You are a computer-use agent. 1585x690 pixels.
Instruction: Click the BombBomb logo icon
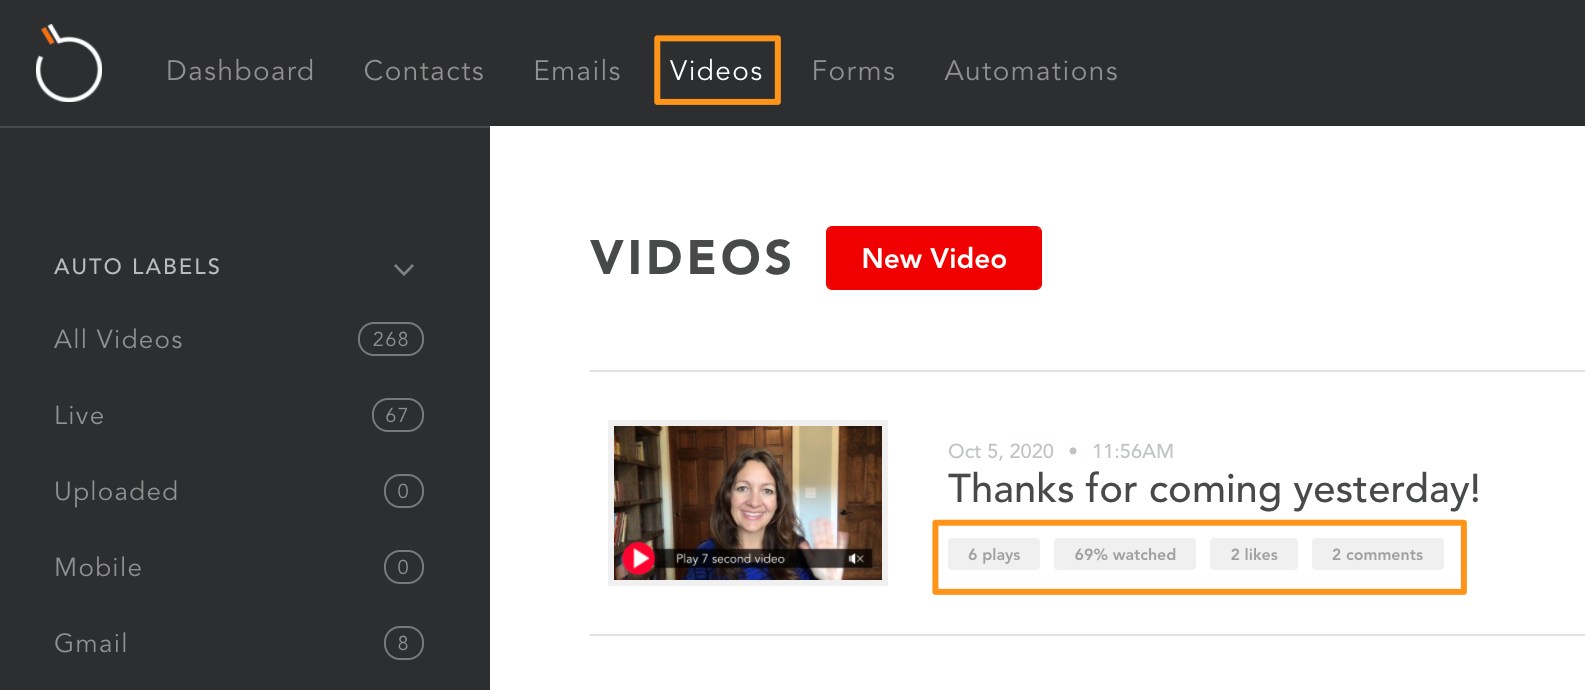tap(68, 65)
